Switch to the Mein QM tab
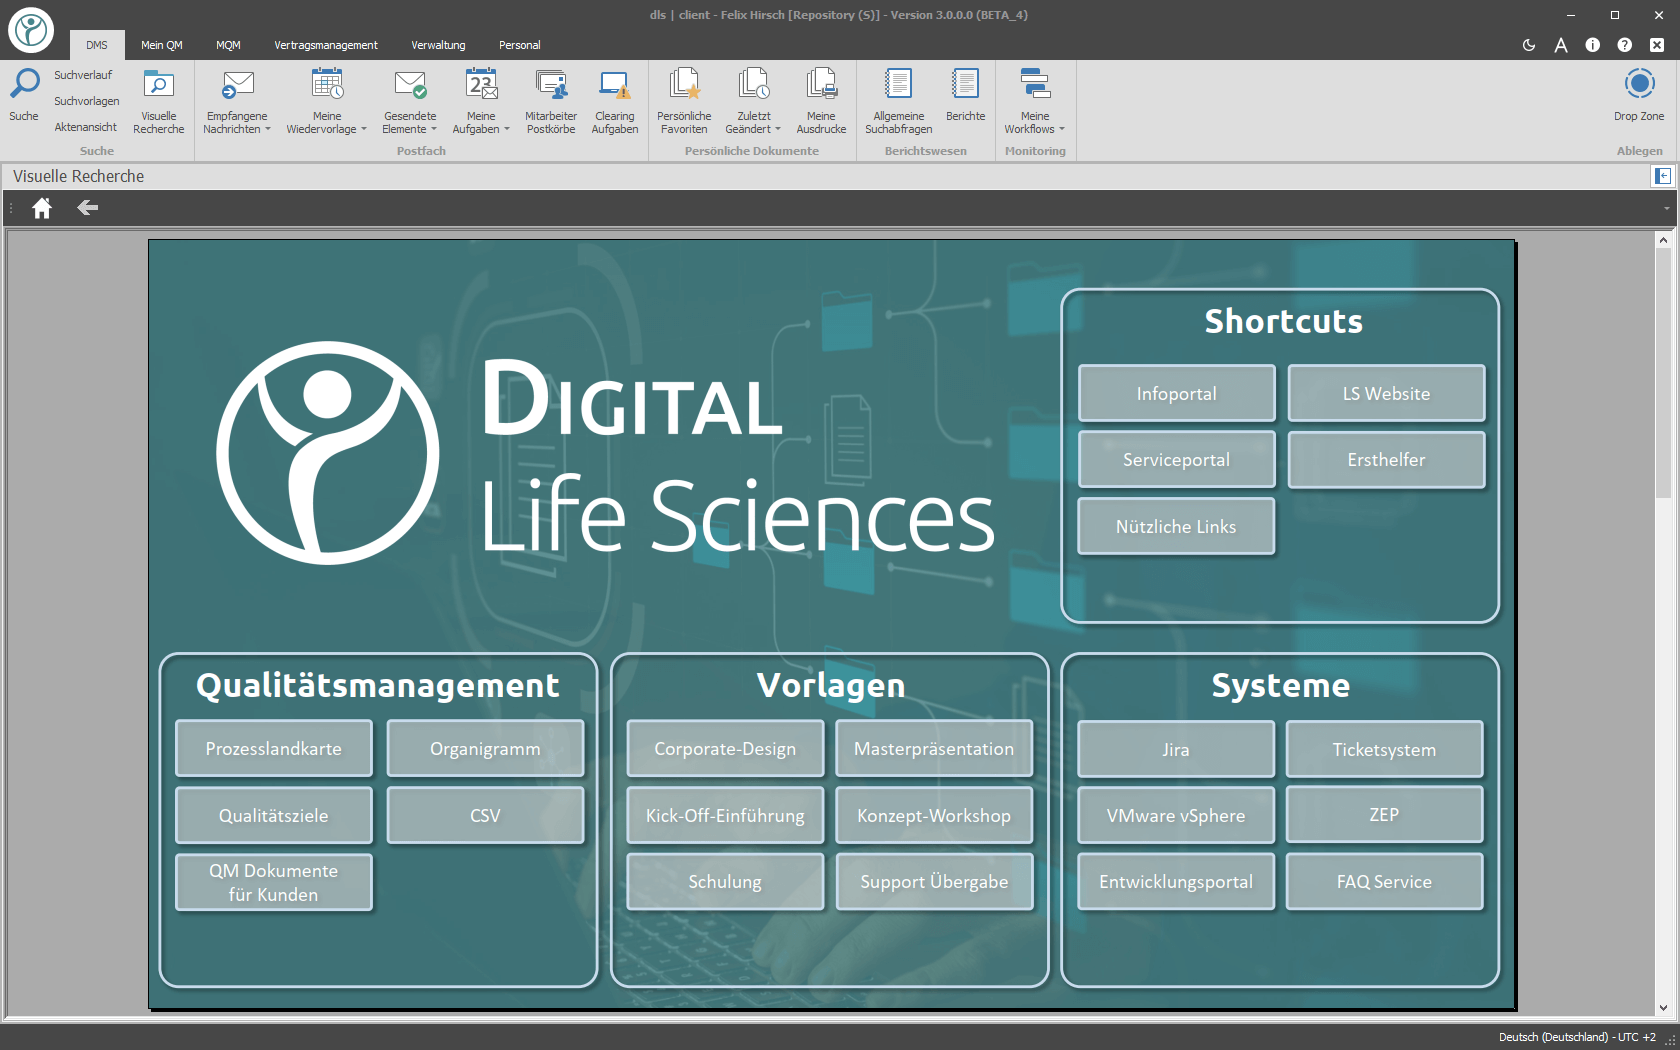This screenshot has width=1680, height=1050. (x=162, y=45)
